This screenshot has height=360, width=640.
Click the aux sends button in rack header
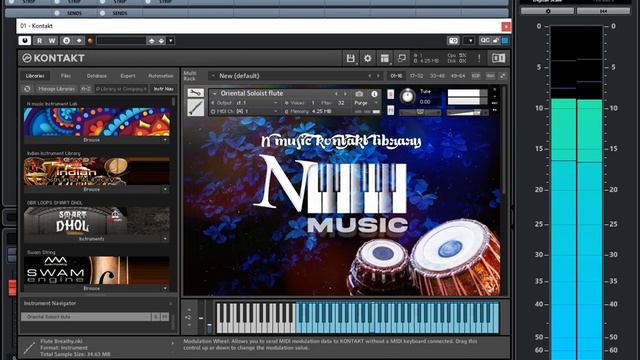tap(490, 76)
